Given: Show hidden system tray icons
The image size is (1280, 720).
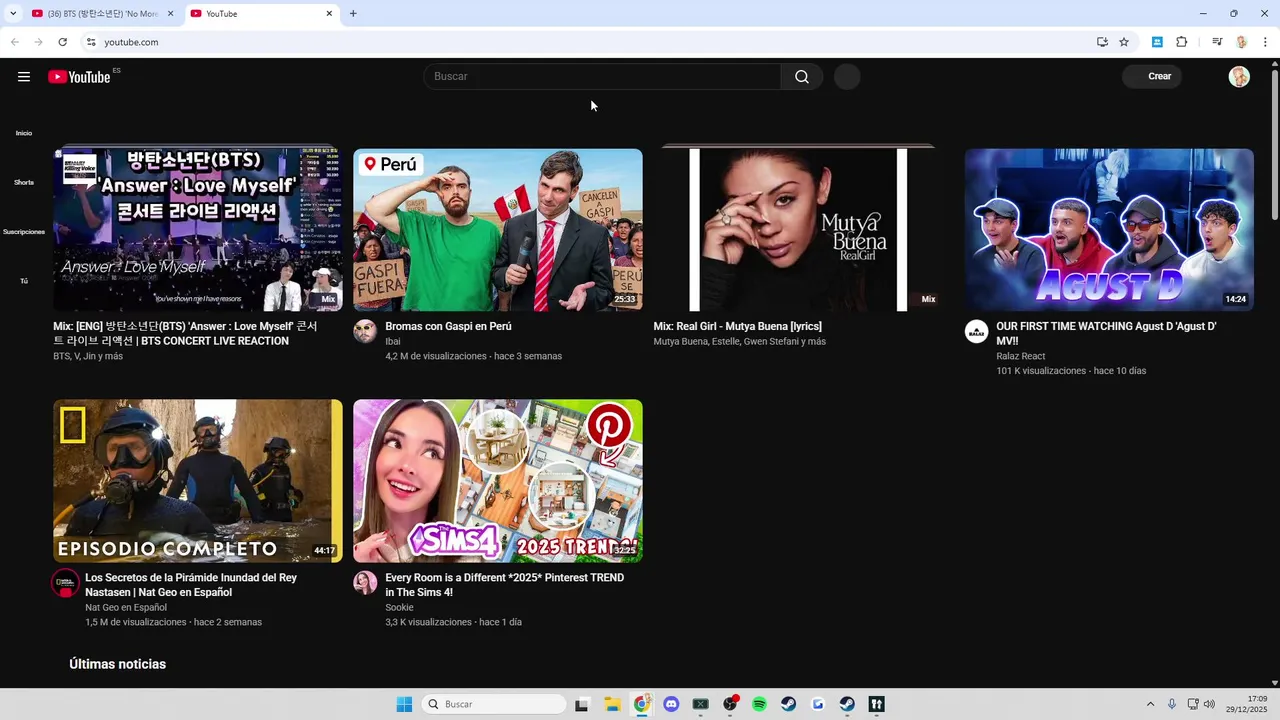Looking at the screenshot, I should pos(1150,704).
